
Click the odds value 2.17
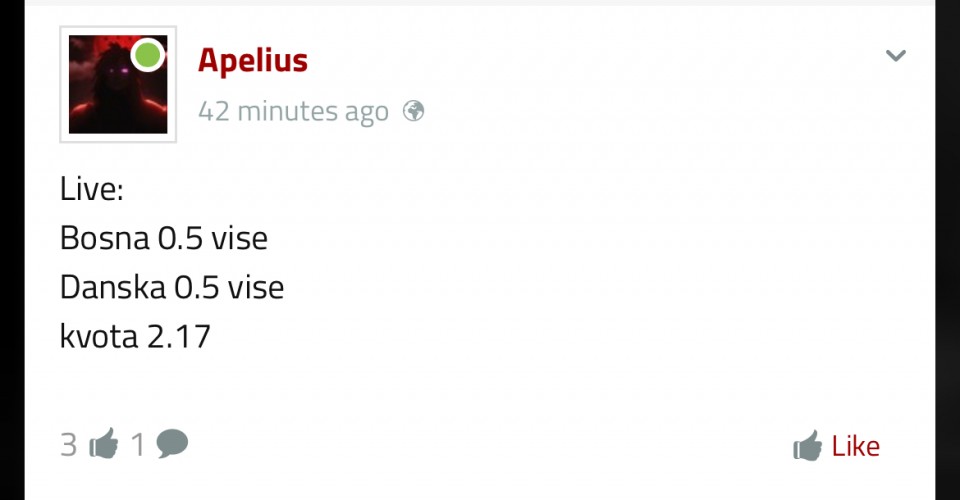click(179, 336)
